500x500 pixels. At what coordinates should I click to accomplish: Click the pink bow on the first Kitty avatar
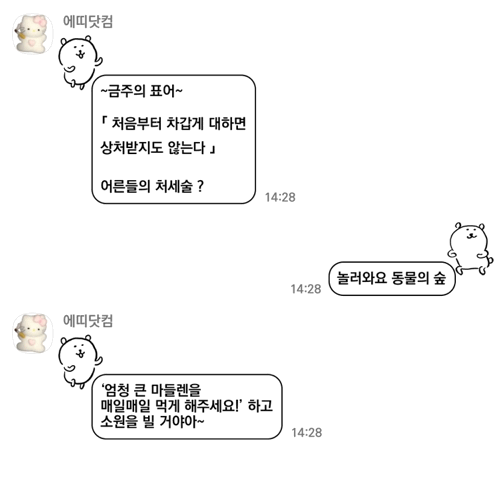click(x=41, y=21)
